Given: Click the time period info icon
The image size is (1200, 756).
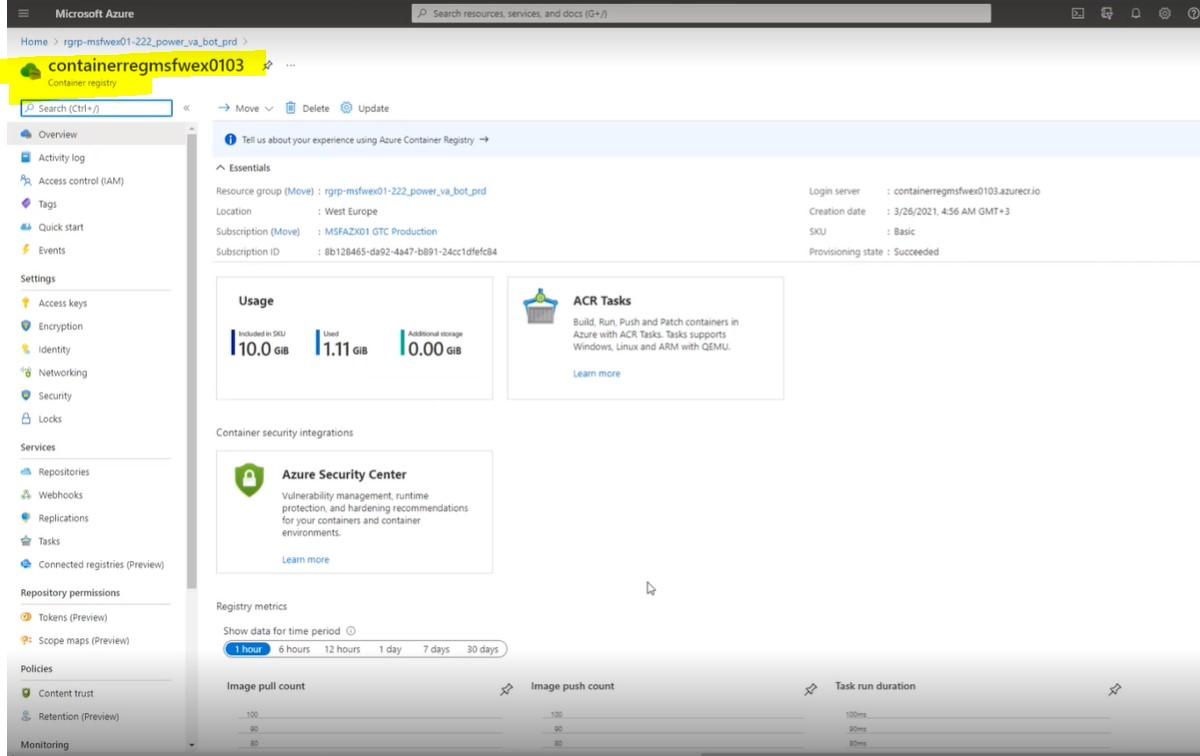Looking at the screenshot, I should [351, 631].
